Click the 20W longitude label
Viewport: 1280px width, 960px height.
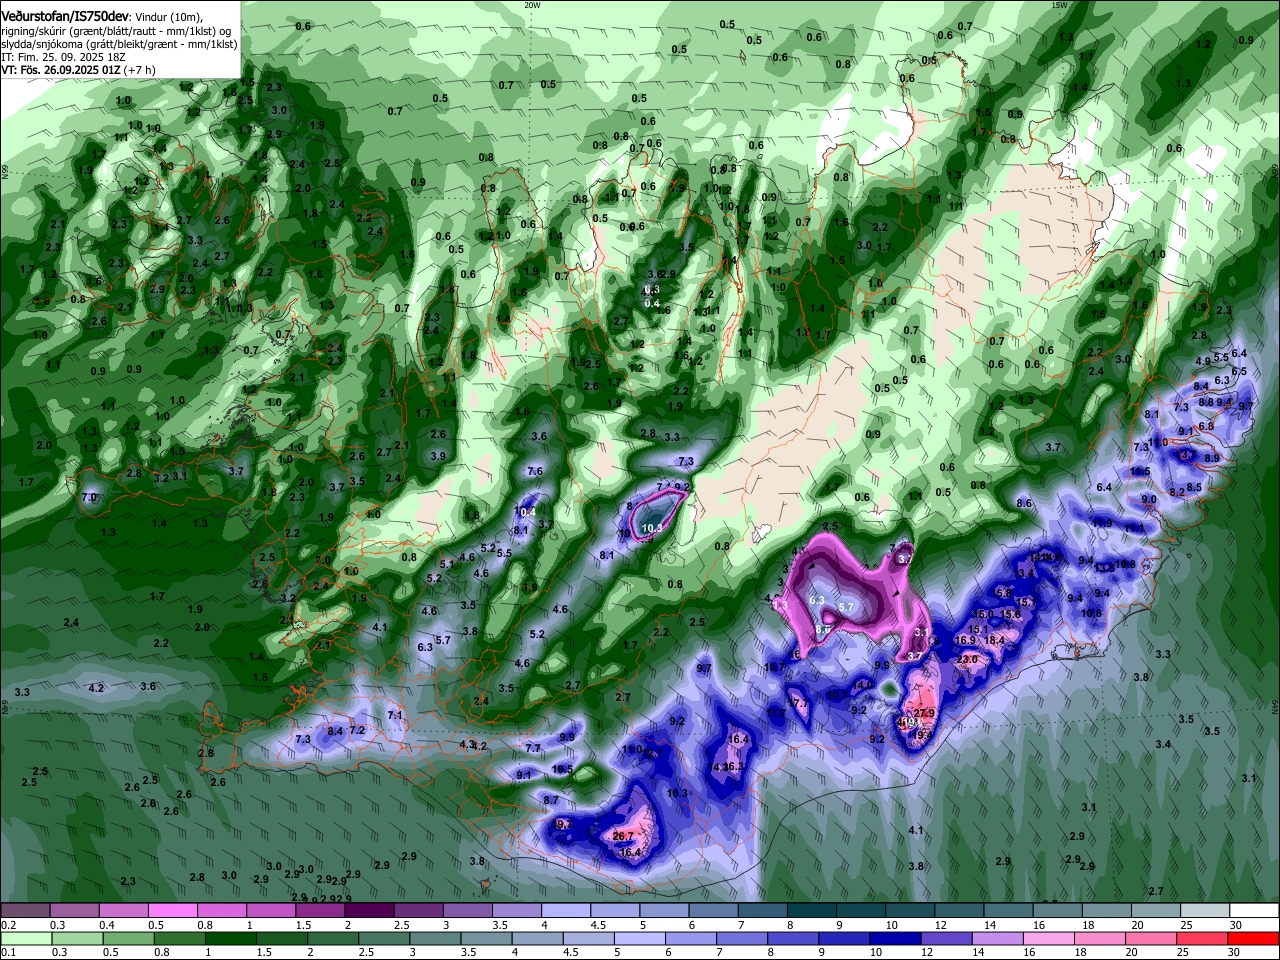[532, 5]
